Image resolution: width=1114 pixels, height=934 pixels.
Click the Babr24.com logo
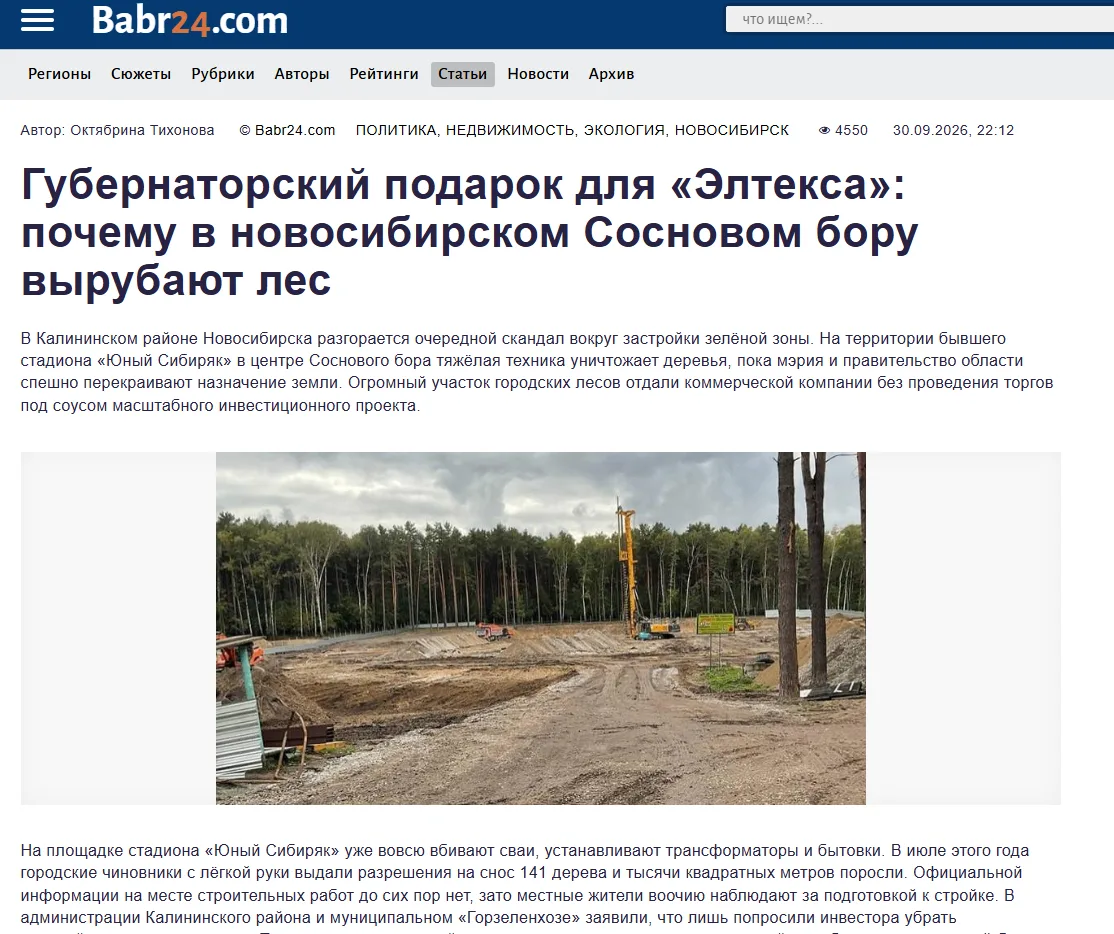point(190,21)
